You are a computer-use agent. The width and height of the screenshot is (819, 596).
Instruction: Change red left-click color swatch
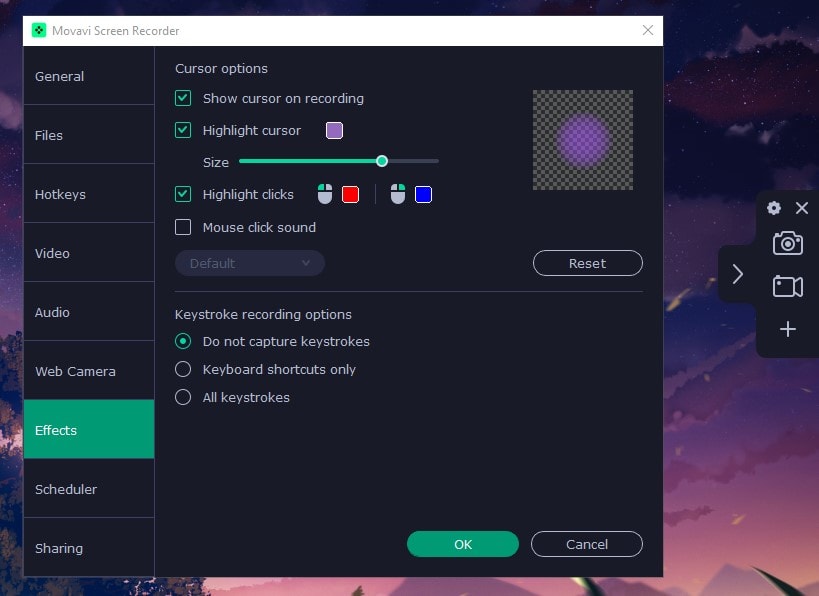tap(350, 194)
